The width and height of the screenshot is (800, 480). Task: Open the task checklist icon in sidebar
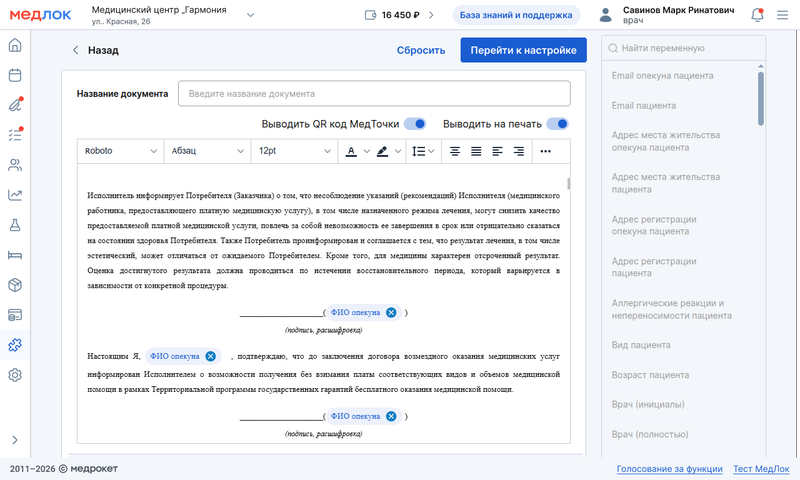15,135
